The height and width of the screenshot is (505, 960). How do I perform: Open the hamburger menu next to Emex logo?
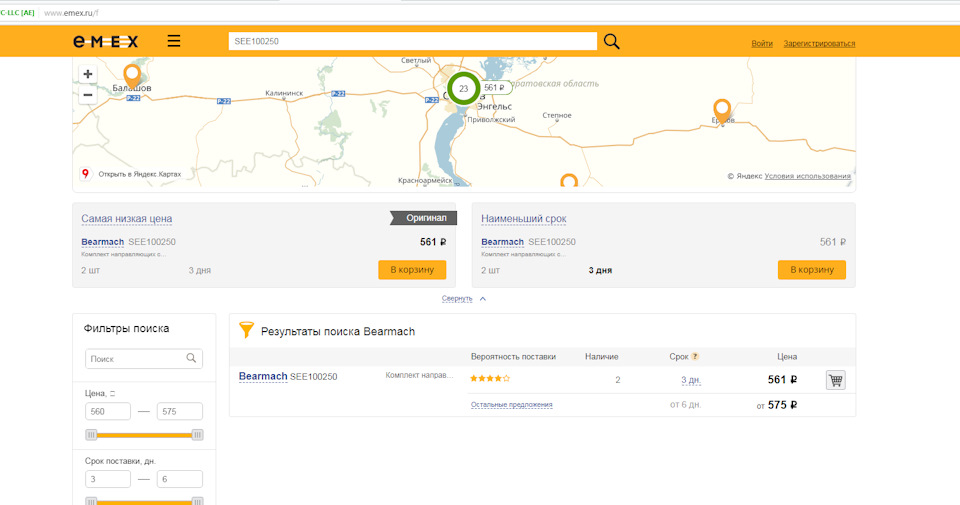pos(174,41)
